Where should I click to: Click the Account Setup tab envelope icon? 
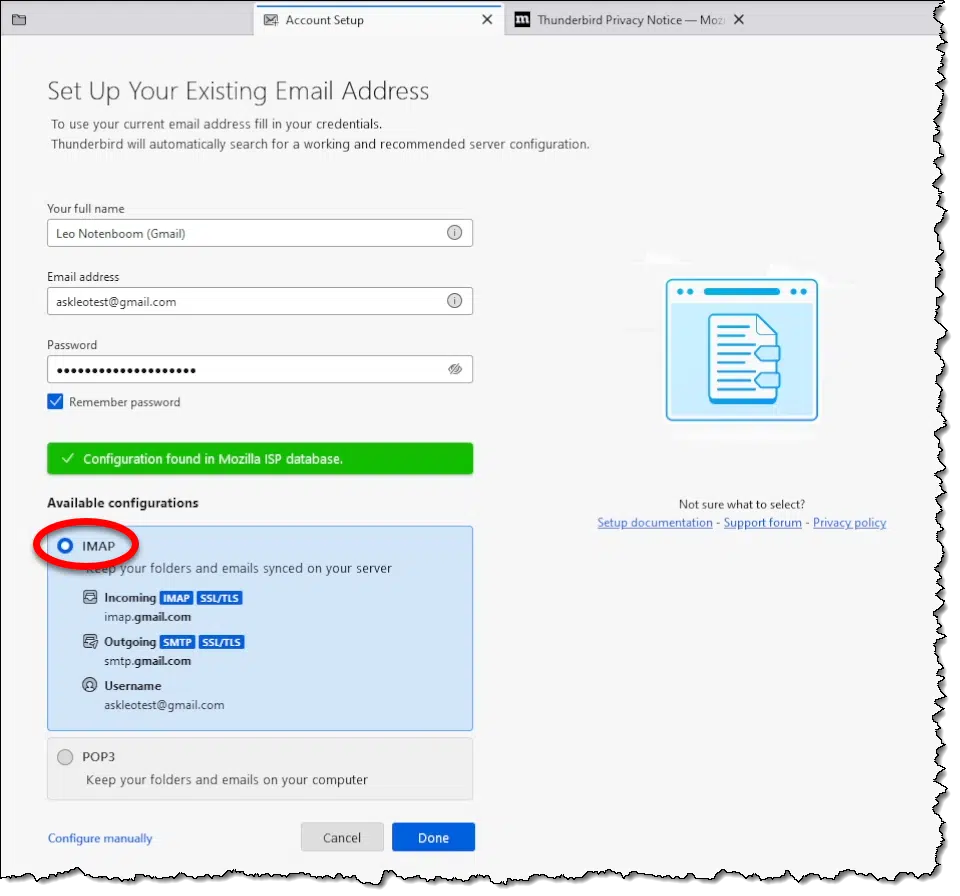coord(271,20)
